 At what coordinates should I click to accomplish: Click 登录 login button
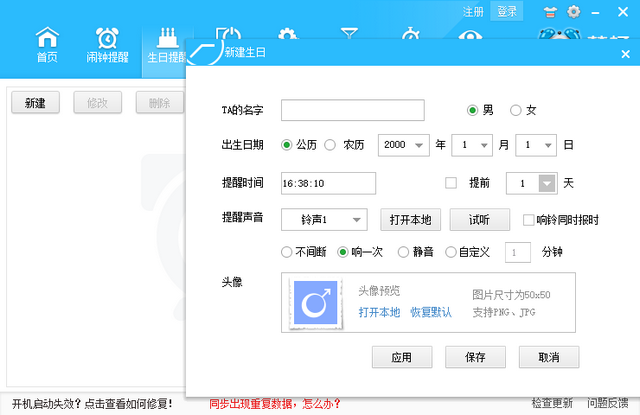(x=507, y=12)
